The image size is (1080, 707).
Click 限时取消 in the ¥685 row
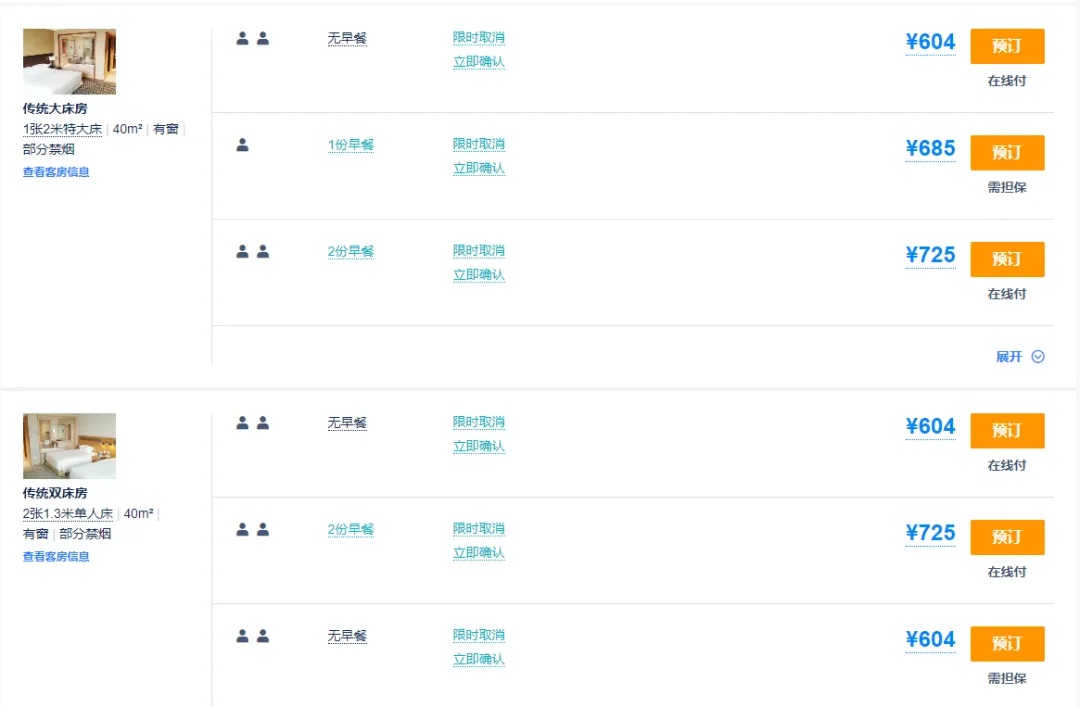pyautogui.click(x=479, y=144)
